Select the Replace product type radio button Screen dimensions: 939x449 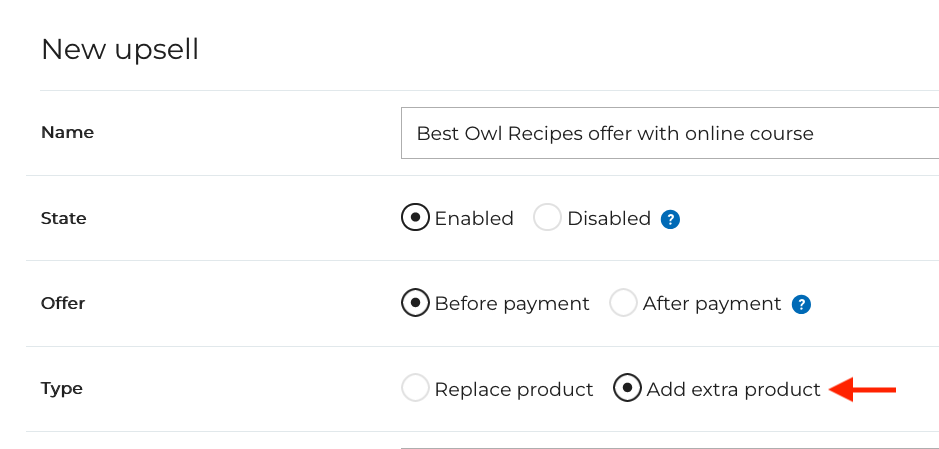tap(415, 388)
